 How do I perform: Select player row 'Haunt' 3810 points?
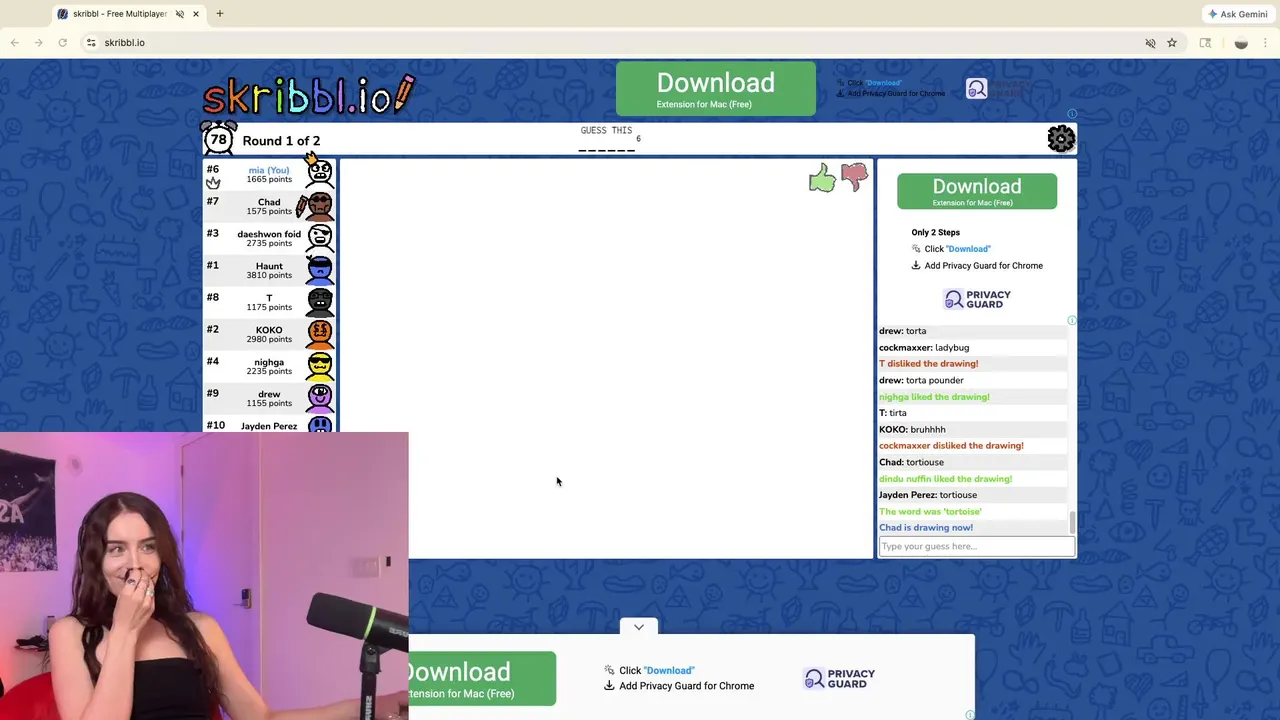pos(269,270)
